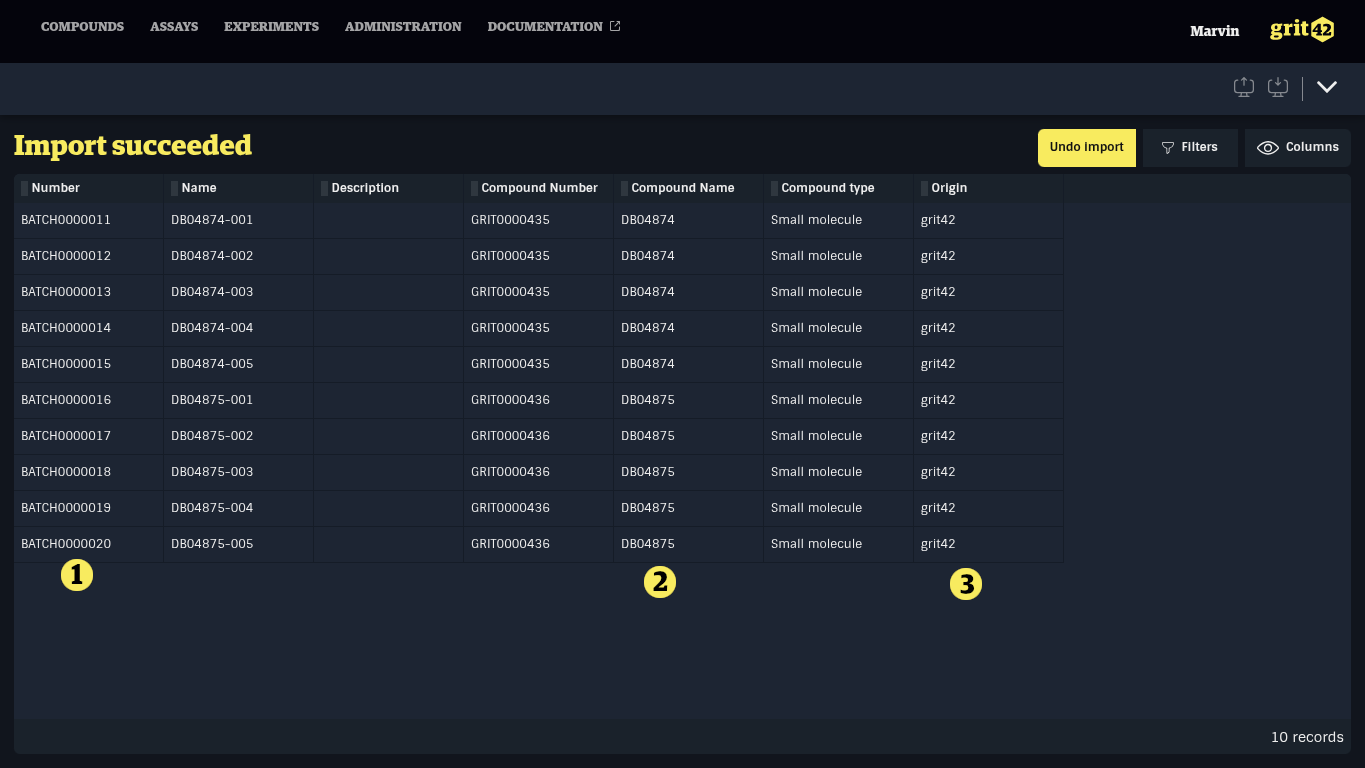The image size is (1365, 768).
Task: Click batch name DB04875-004
Action: click(x=212, y=508)
